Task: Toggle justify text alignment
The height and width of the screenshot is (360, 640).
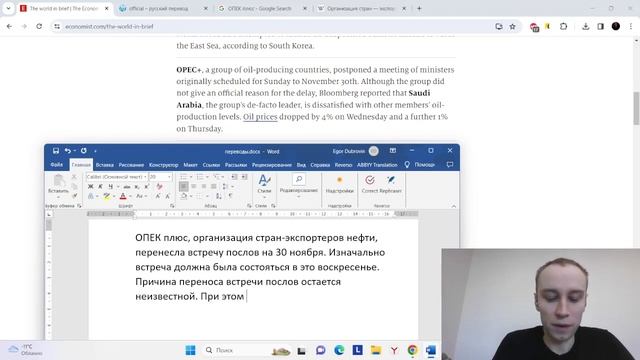Action: tap(213, 187)
